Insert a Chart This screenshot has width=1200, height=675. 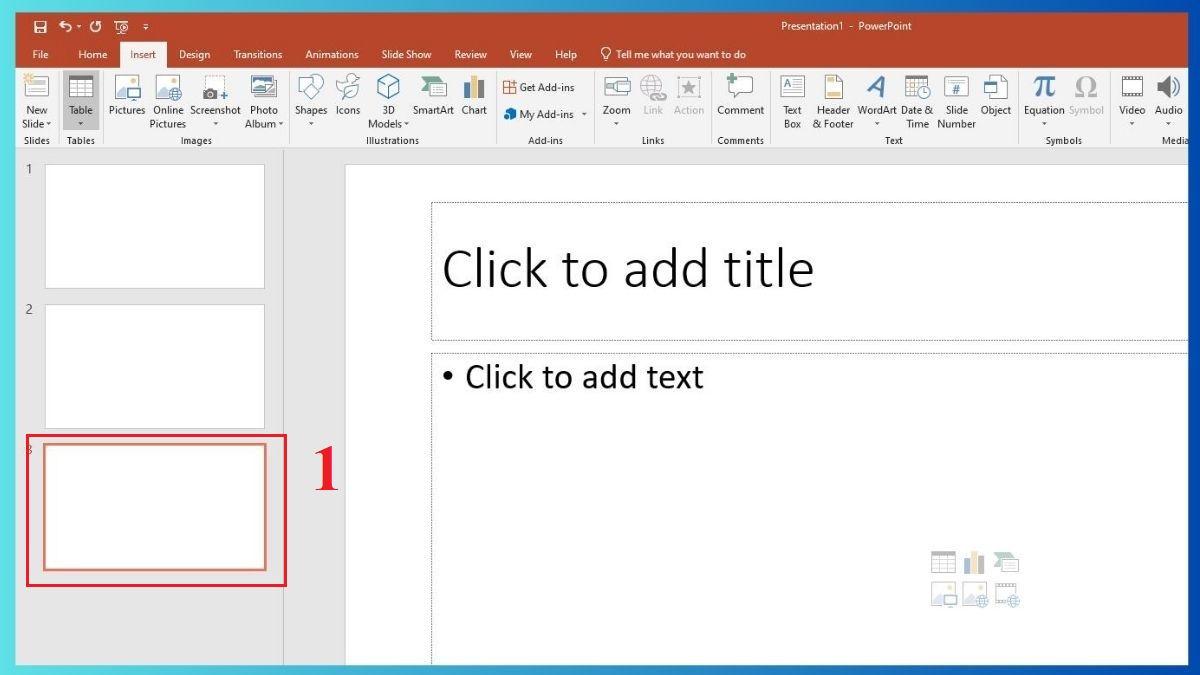(473, 95)
